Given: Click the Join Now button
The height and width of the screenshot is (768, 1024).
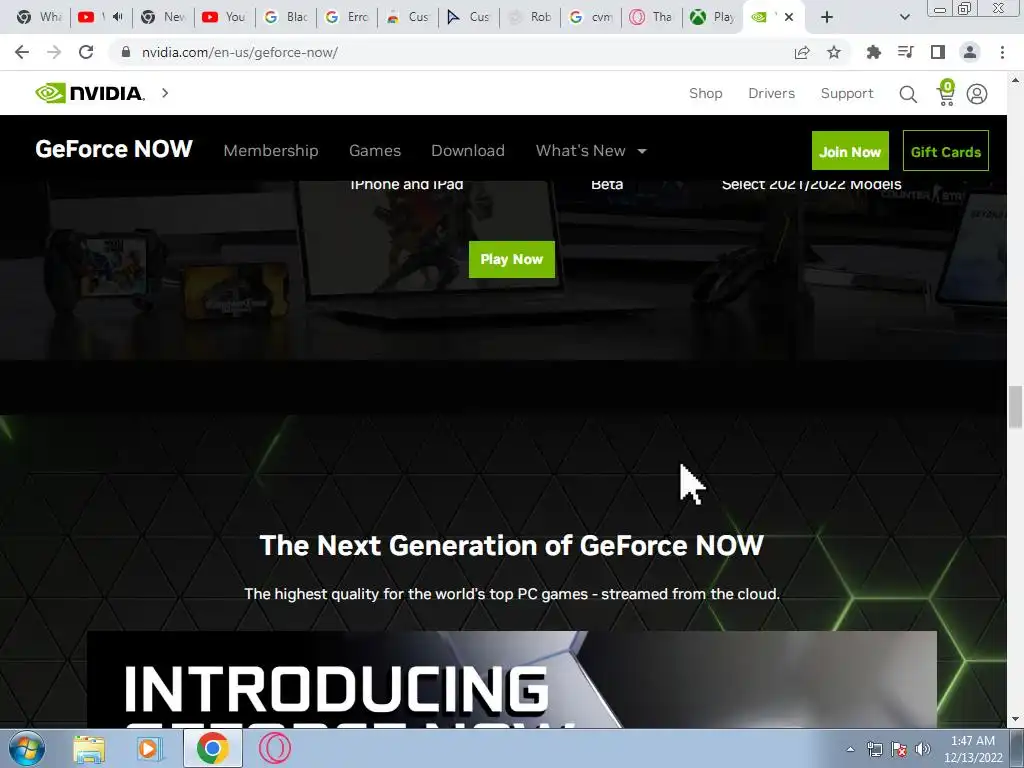Looking at the screenshot, I should point(850,151).
